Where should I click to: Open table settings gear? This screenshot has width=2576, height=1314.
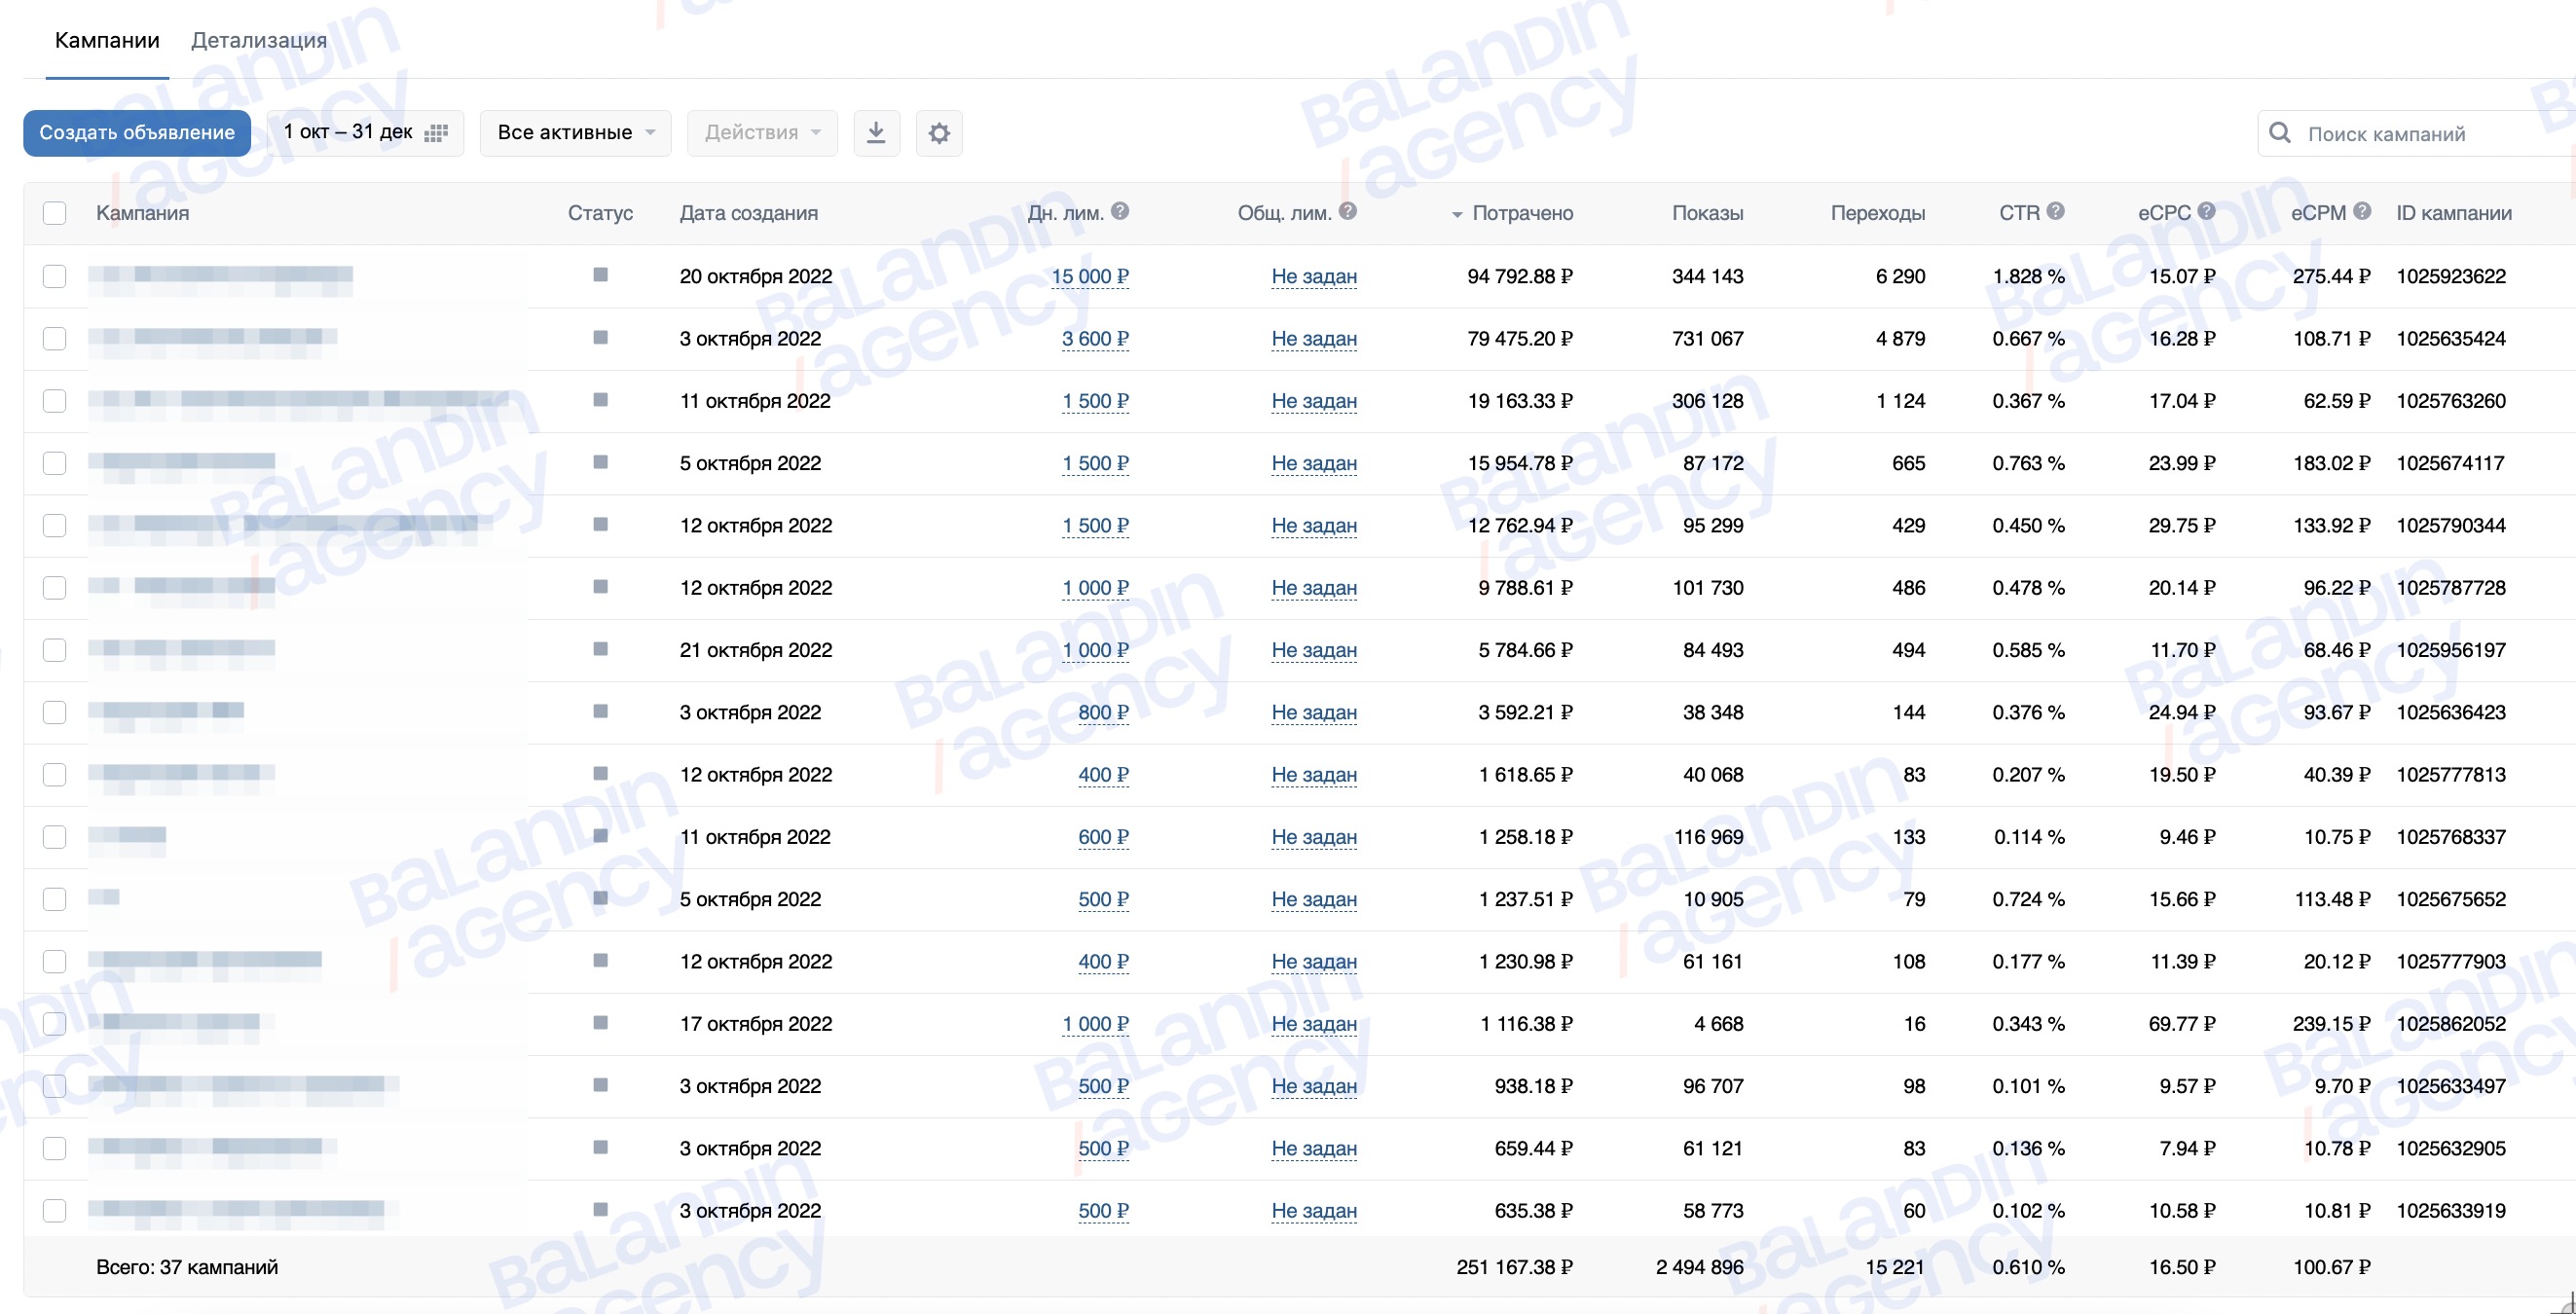pos(939,133)
